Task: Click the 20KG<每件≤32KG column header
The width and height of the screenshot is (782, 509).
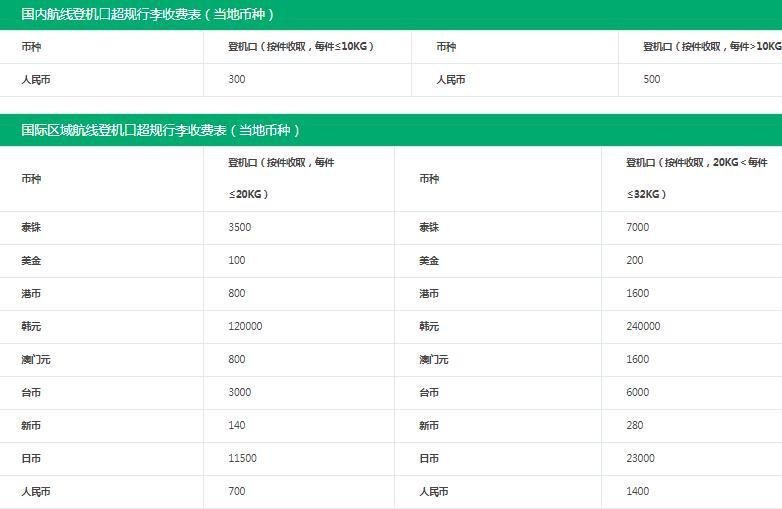Action: point(697,178)
